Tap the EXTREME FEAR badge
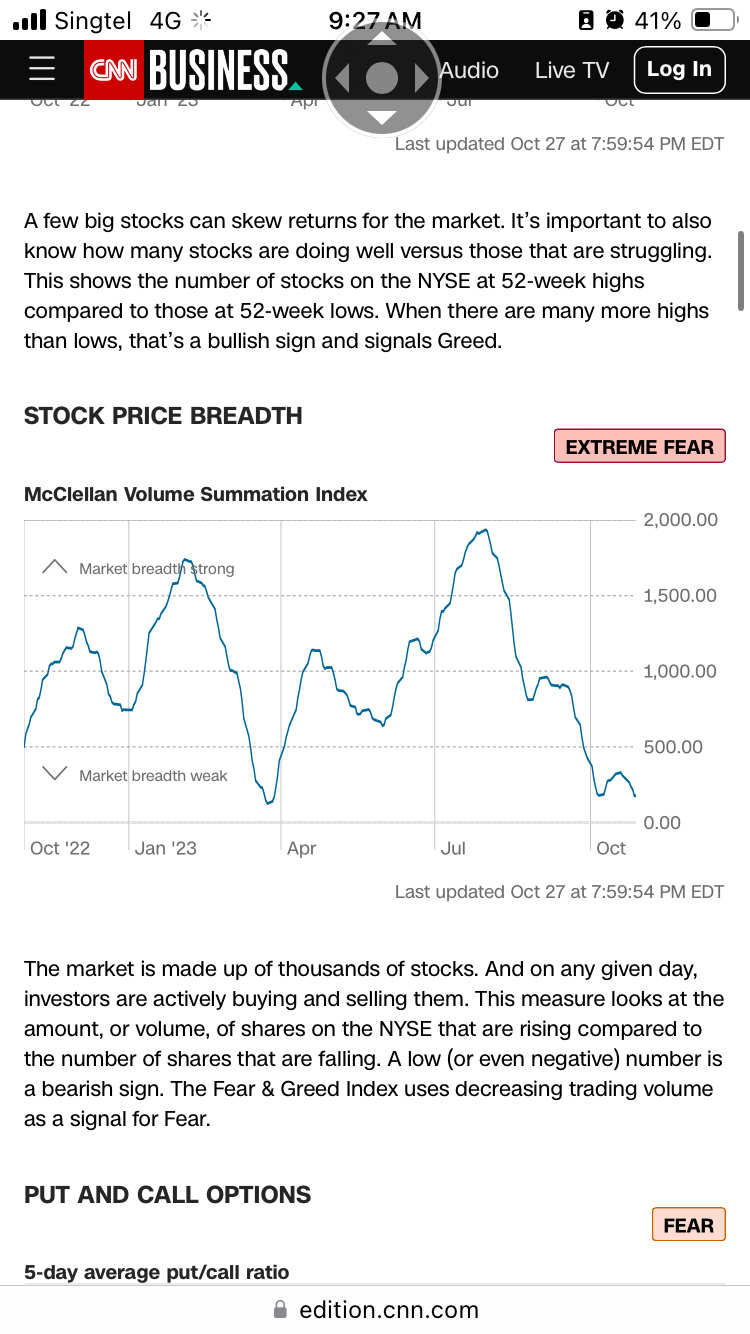 (x=639, y=446)
